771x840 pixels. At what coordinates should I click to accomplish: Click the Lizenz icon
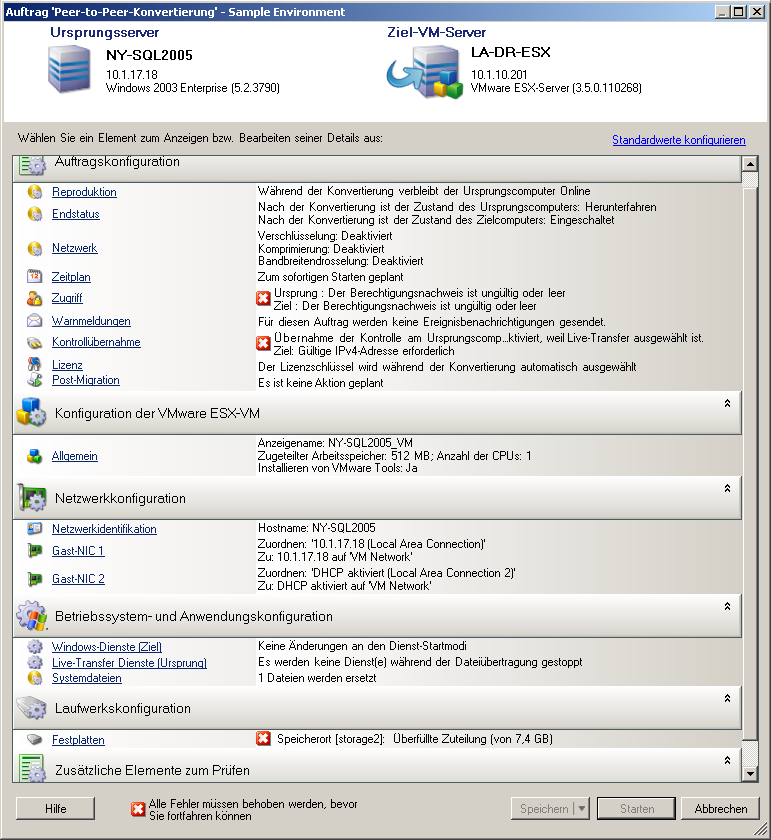(35, 365)
